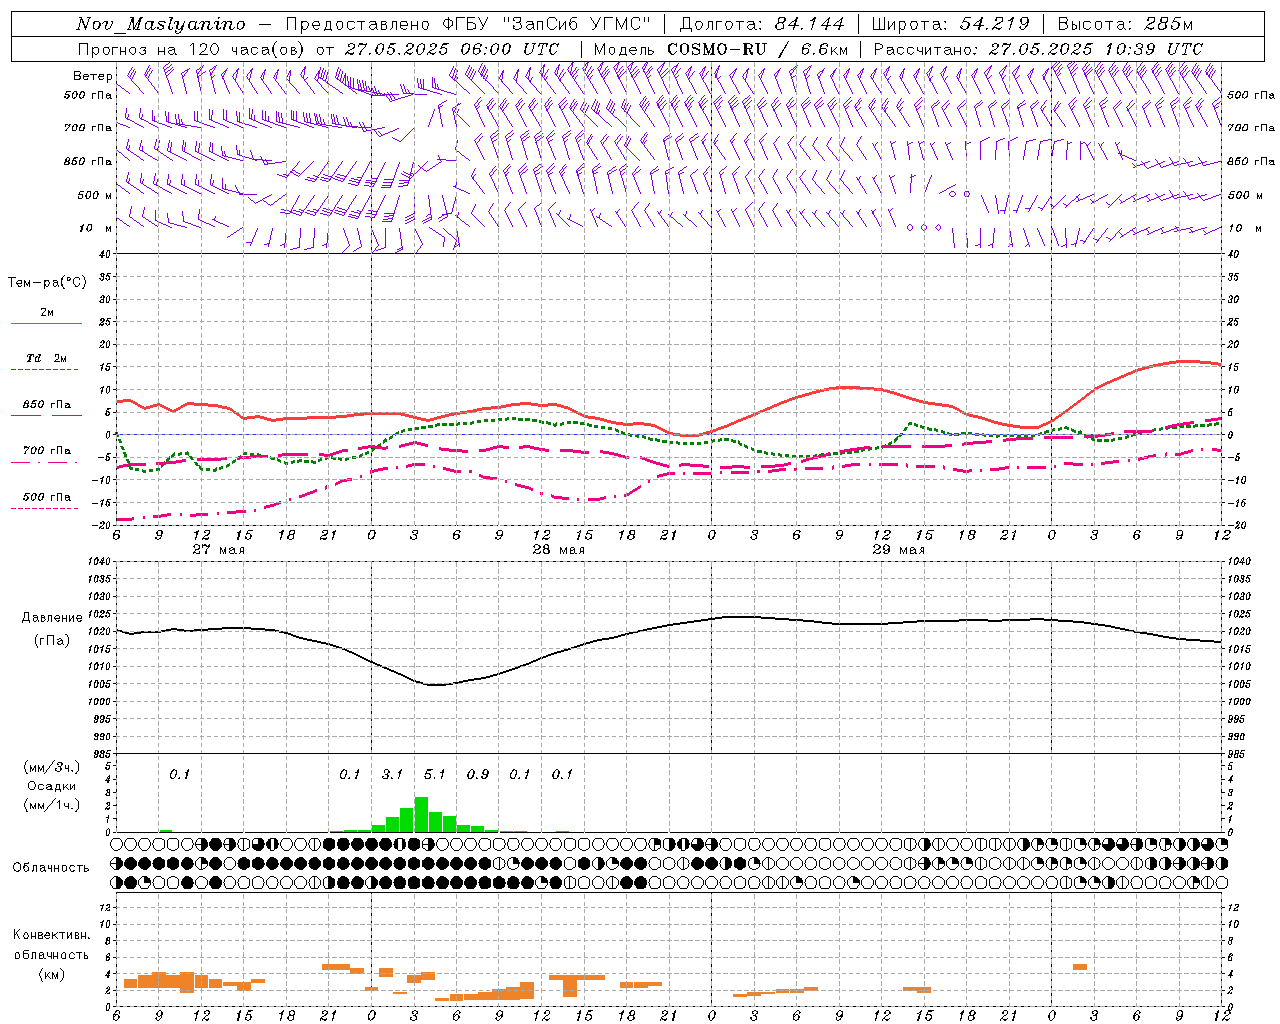1280x1024 pixels.
Task: Click the Nov_Maslyanino station title
Action: pyautogui.click(x=161, y=24)
